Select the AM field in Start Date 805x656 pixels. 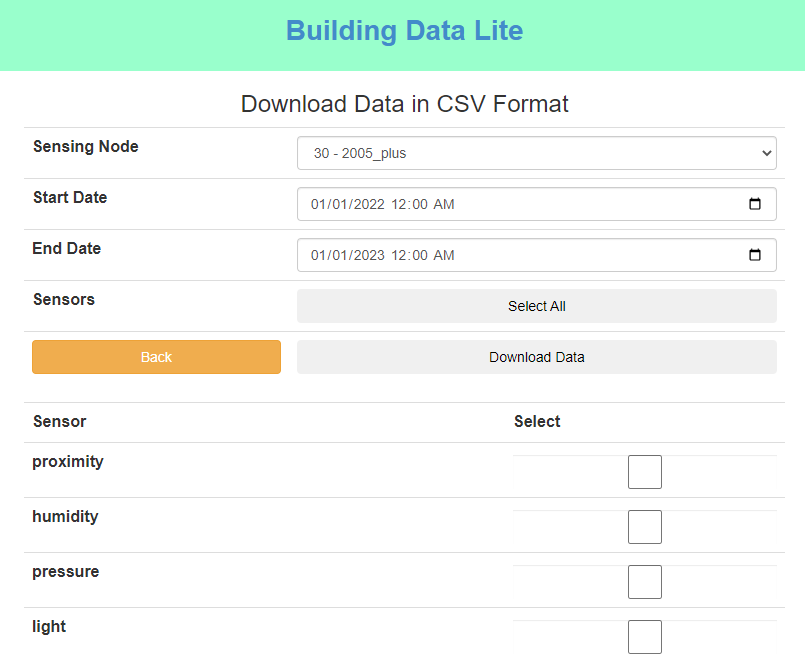(444, 204)
